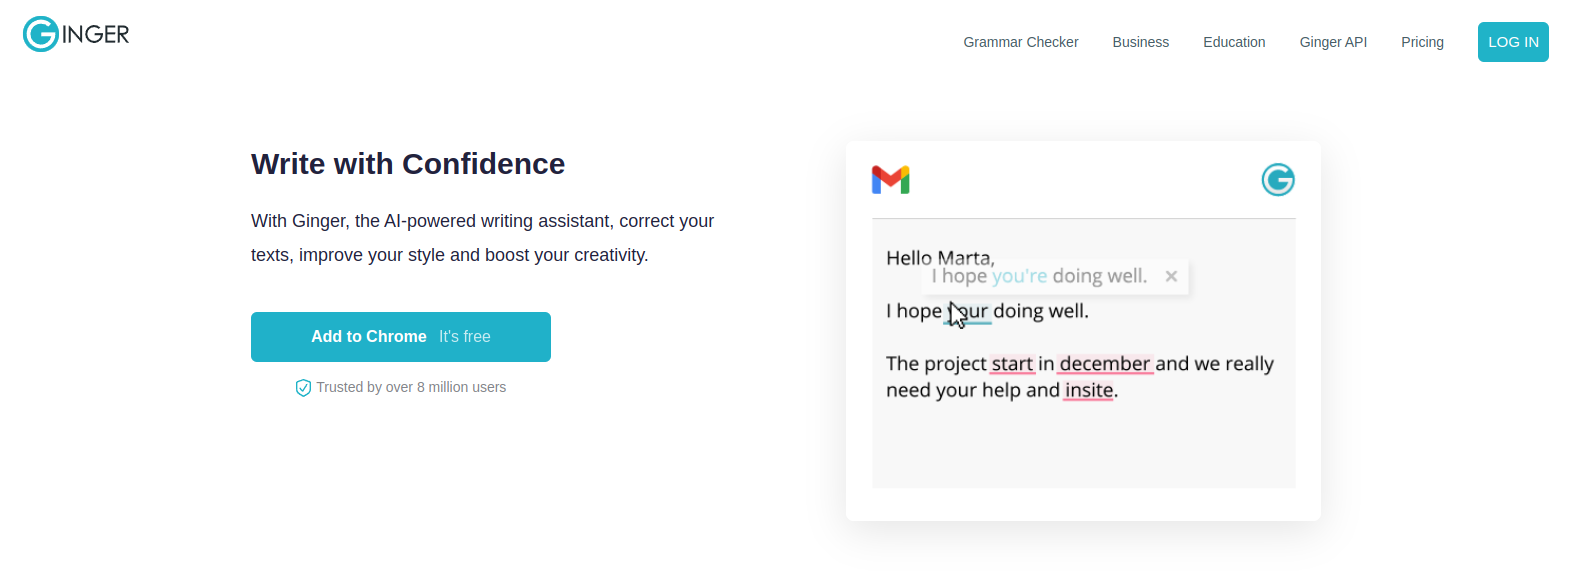Accept the "you're" correction suggestion

click(x=1019, y=276)
